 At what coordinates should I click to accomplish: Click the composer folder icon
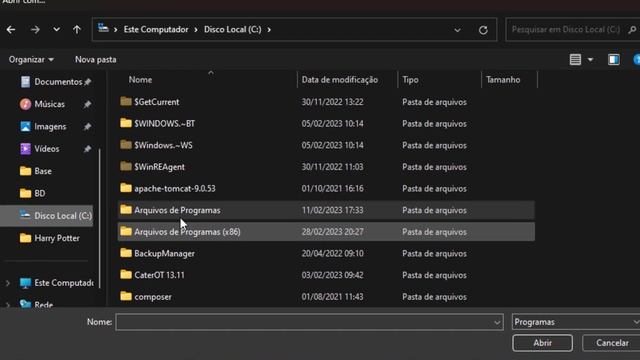(126, 296)
